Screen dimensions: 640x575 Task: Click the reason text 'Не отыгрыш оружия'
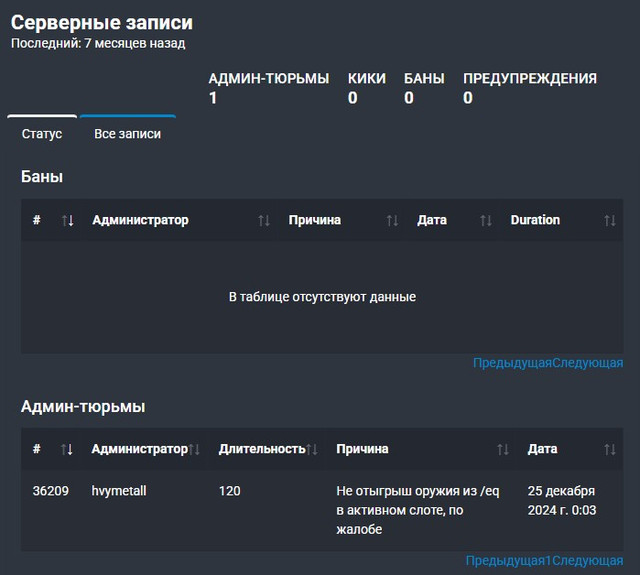point(398,491)
